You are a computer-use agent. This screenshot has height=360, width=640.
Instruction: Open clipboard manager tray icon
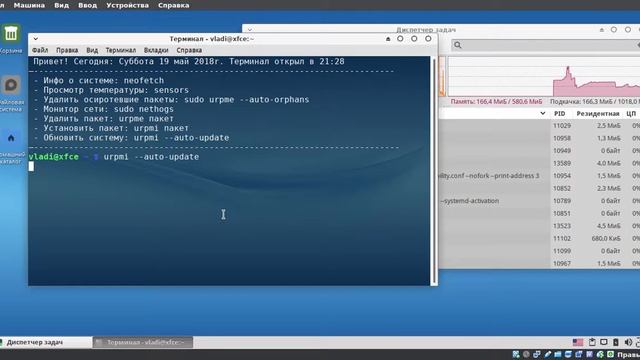[x=592, y=342]
